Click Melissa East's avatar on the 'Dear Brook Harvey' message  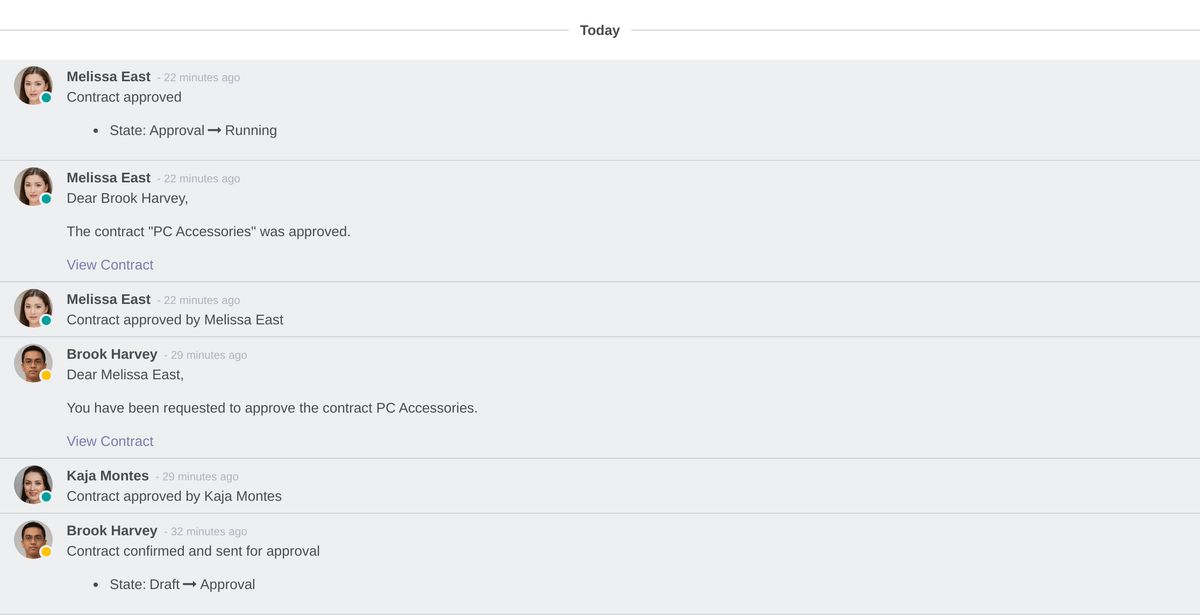click(33, 186)
